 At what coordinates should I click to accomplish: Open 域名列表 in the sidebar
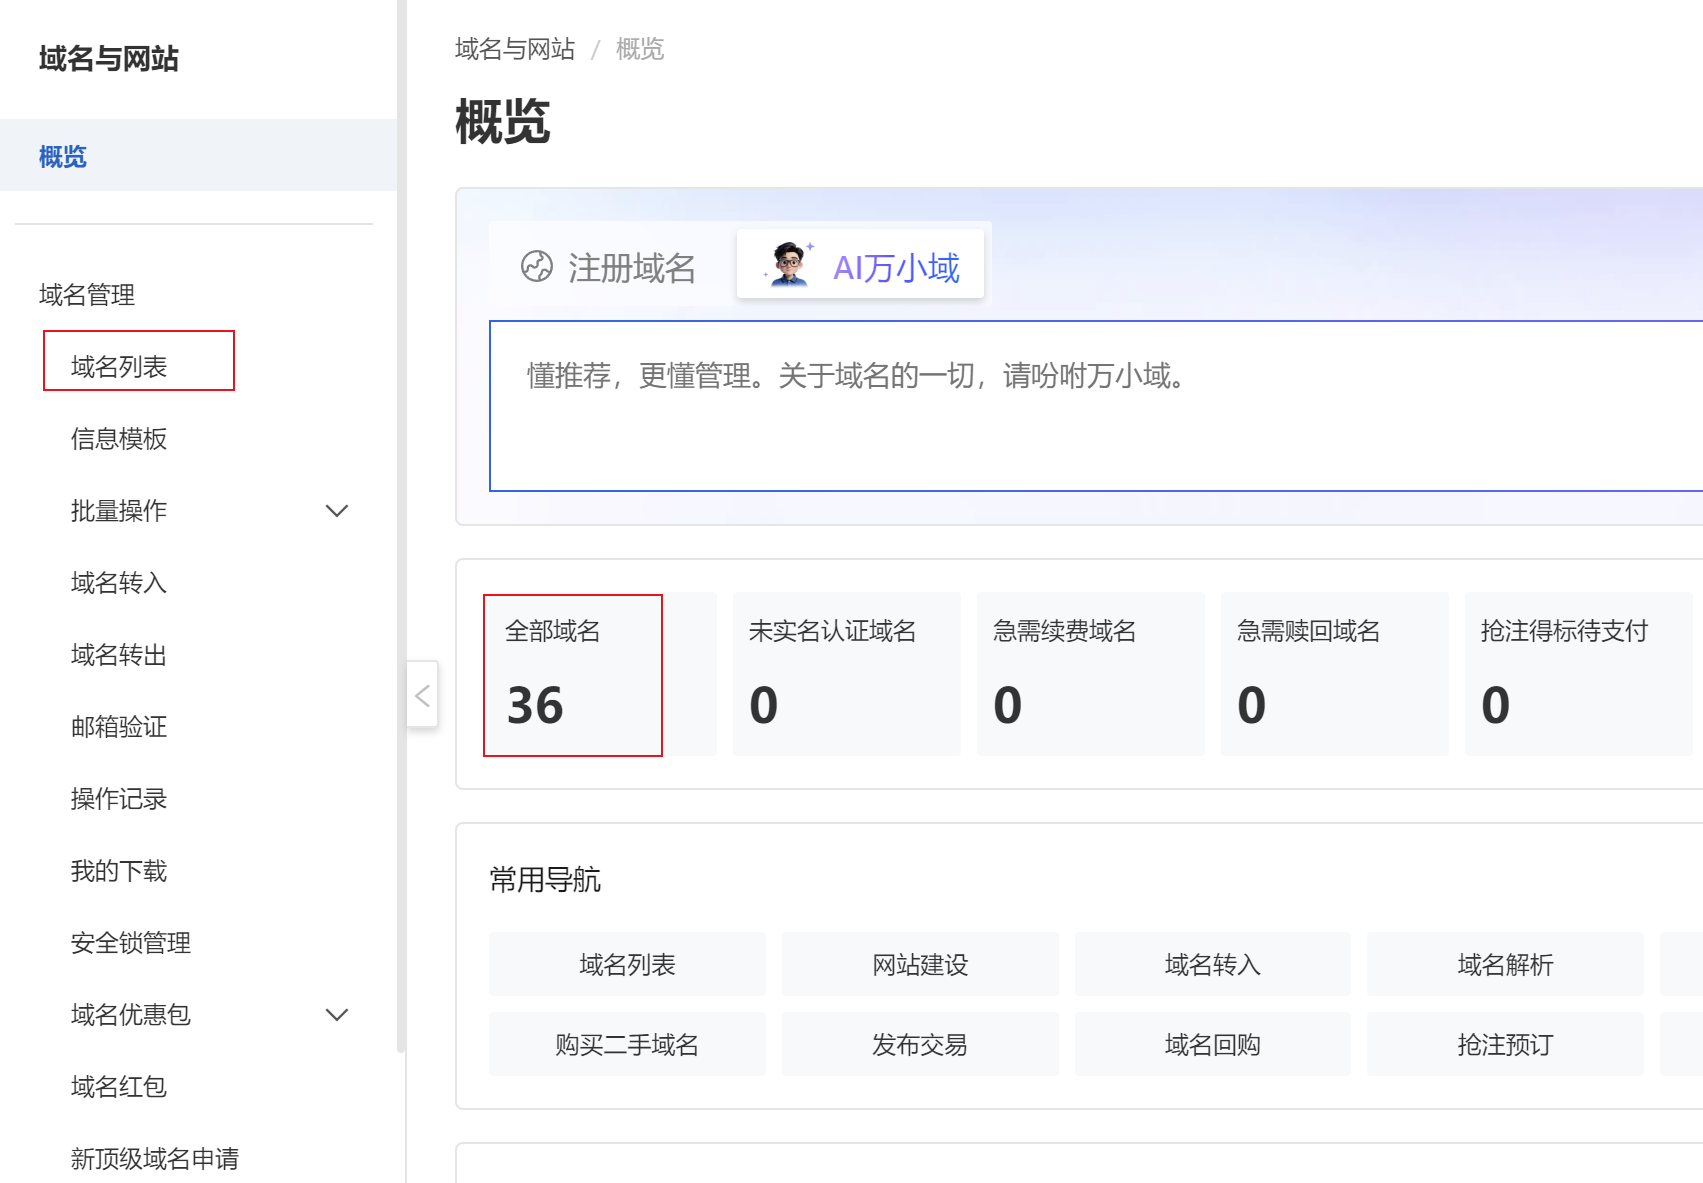119,367
